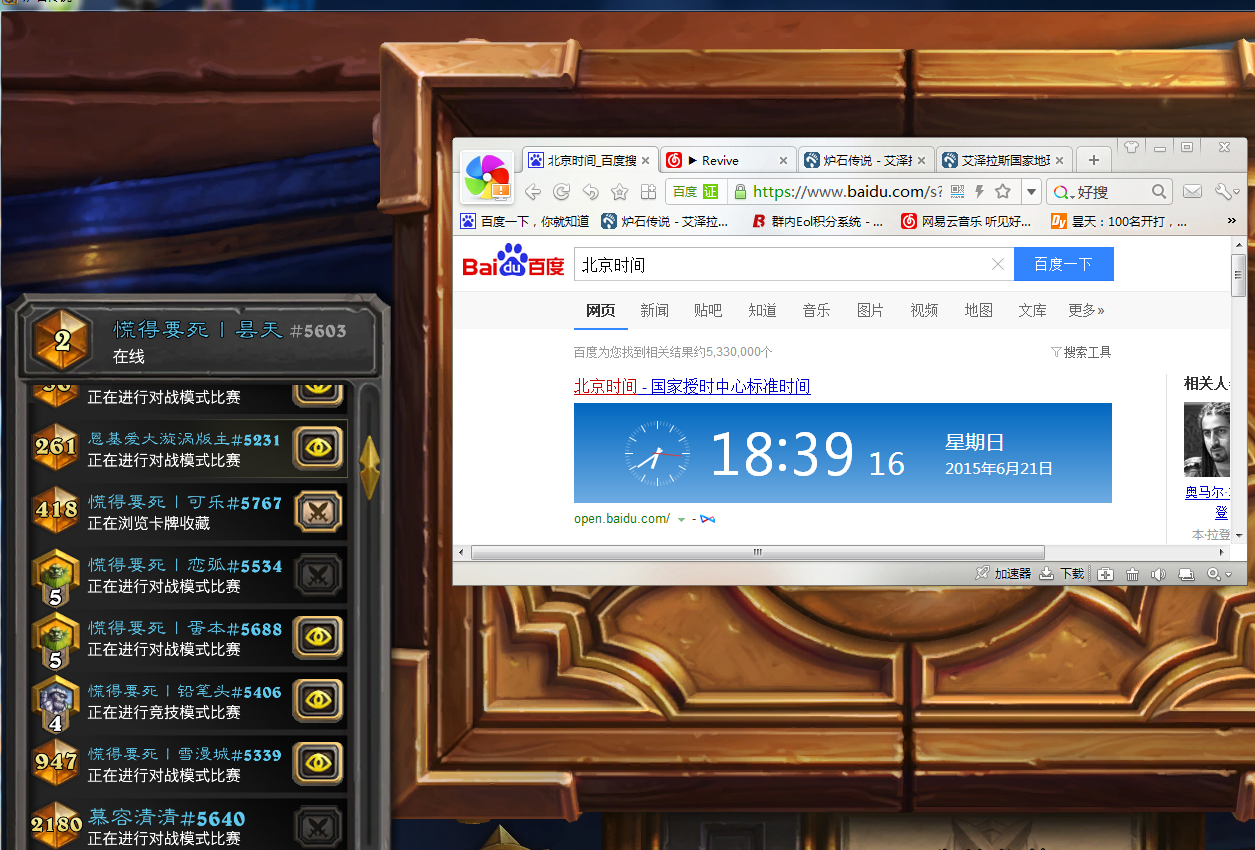Open a new tab with plus button

pyautogui.click(x=1094, y=160)
